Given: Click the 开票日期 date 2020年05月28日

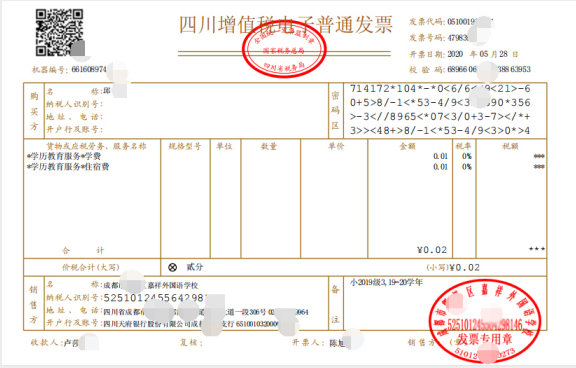Looking at the screenshot, I should click(464, 54).
